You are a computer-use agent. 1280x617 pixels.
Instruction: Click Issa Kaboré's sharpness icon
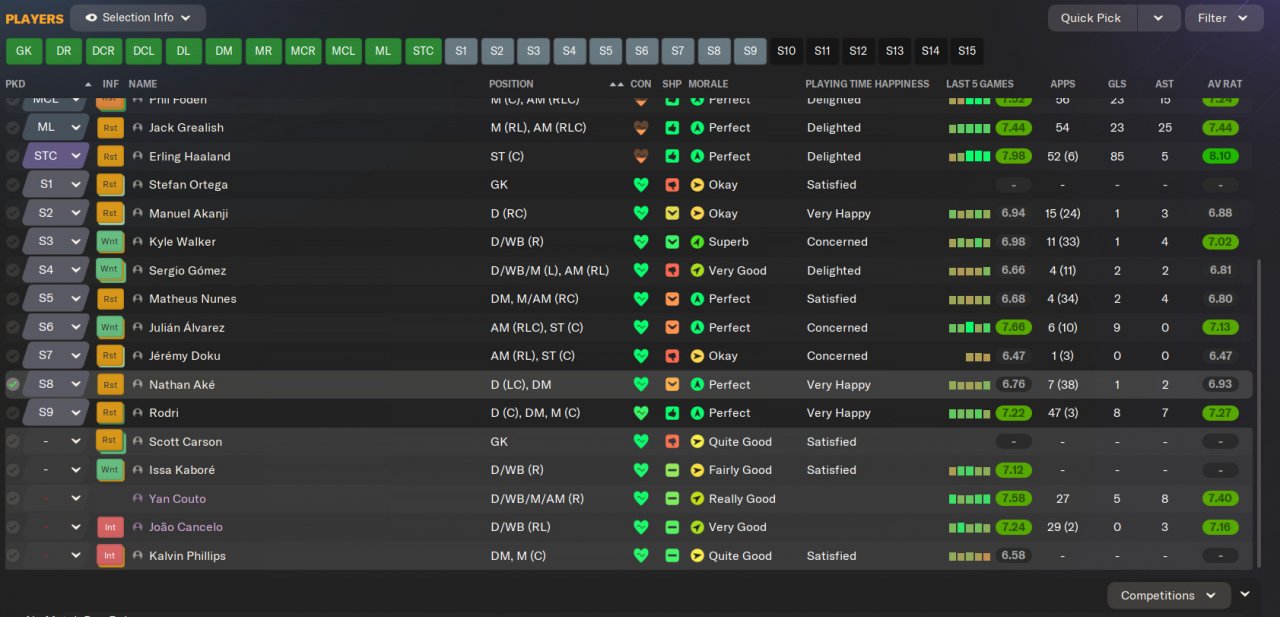coord(672,470)
